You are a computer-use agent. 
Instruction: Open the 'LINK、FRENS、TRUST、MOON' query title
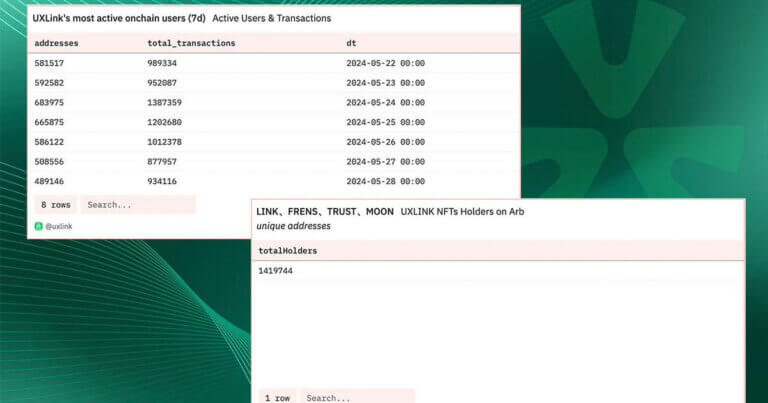[325, 212]
